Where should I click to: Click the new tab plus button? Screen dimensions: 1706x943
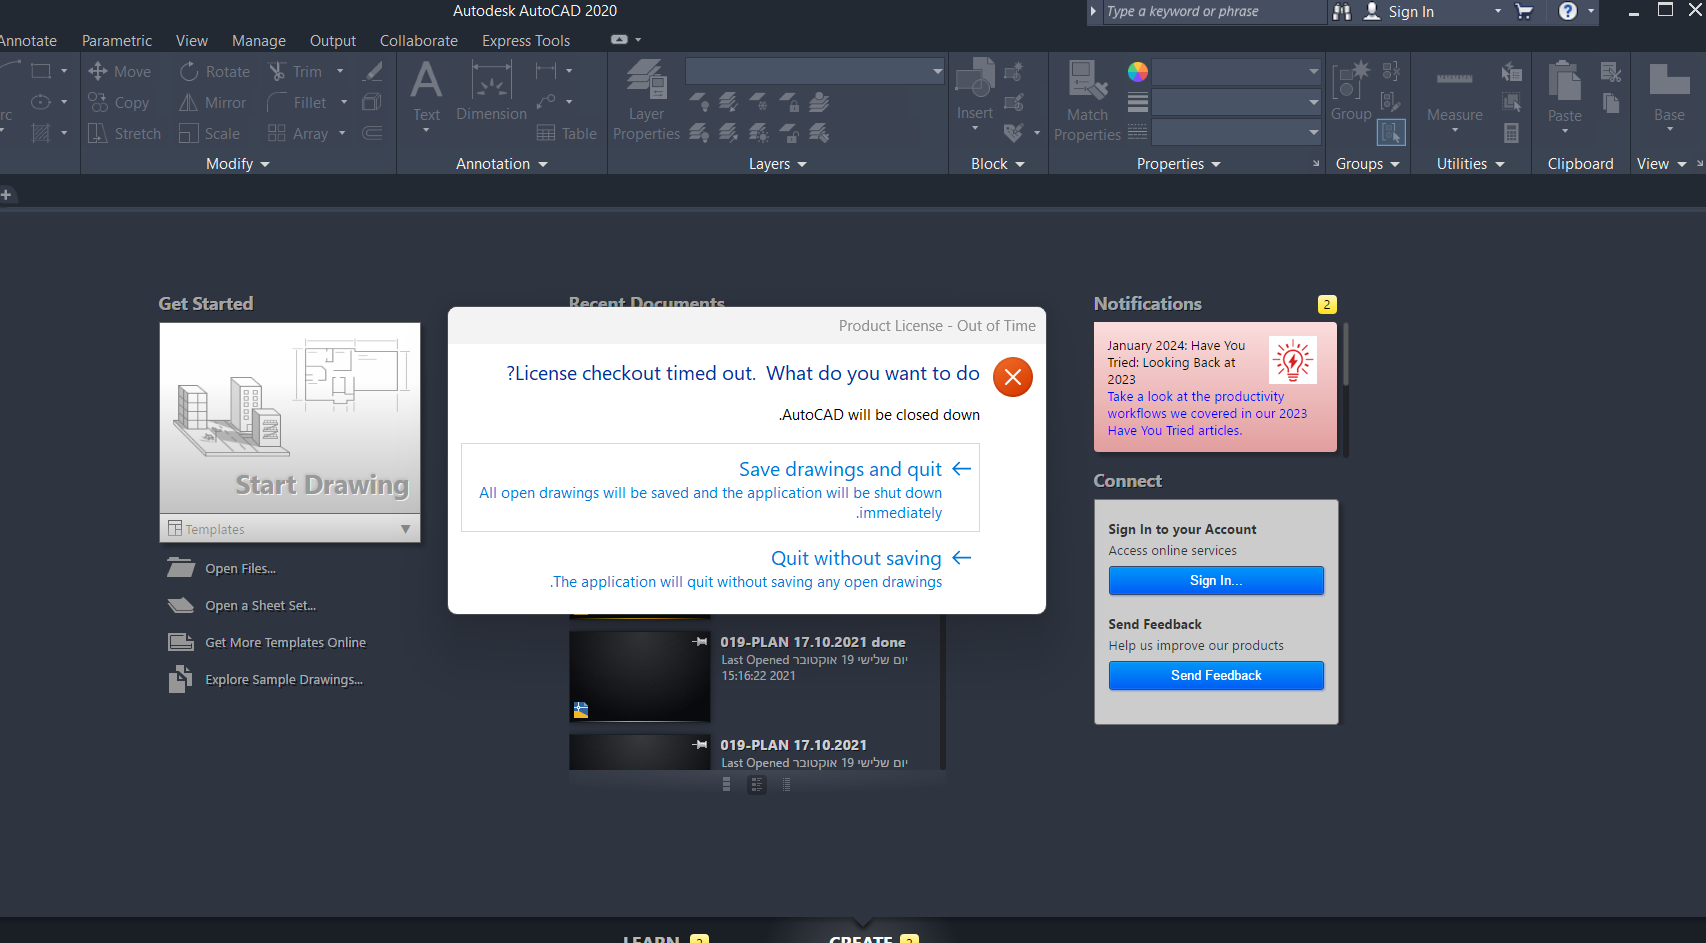click(x=6, y=195)
